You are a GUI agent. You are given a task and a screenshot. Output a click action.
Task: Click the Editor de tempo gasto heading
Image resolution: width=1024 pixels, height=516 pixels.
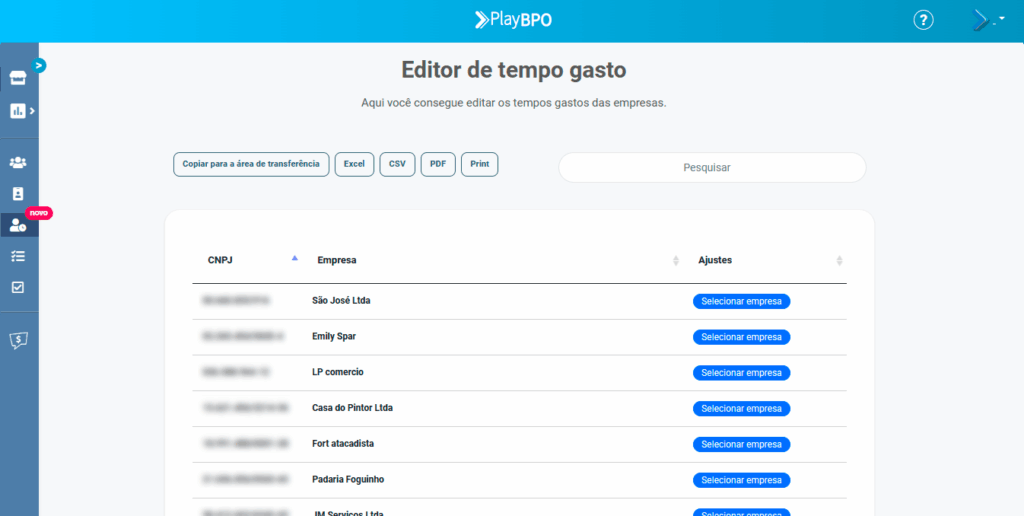(513, 70)
